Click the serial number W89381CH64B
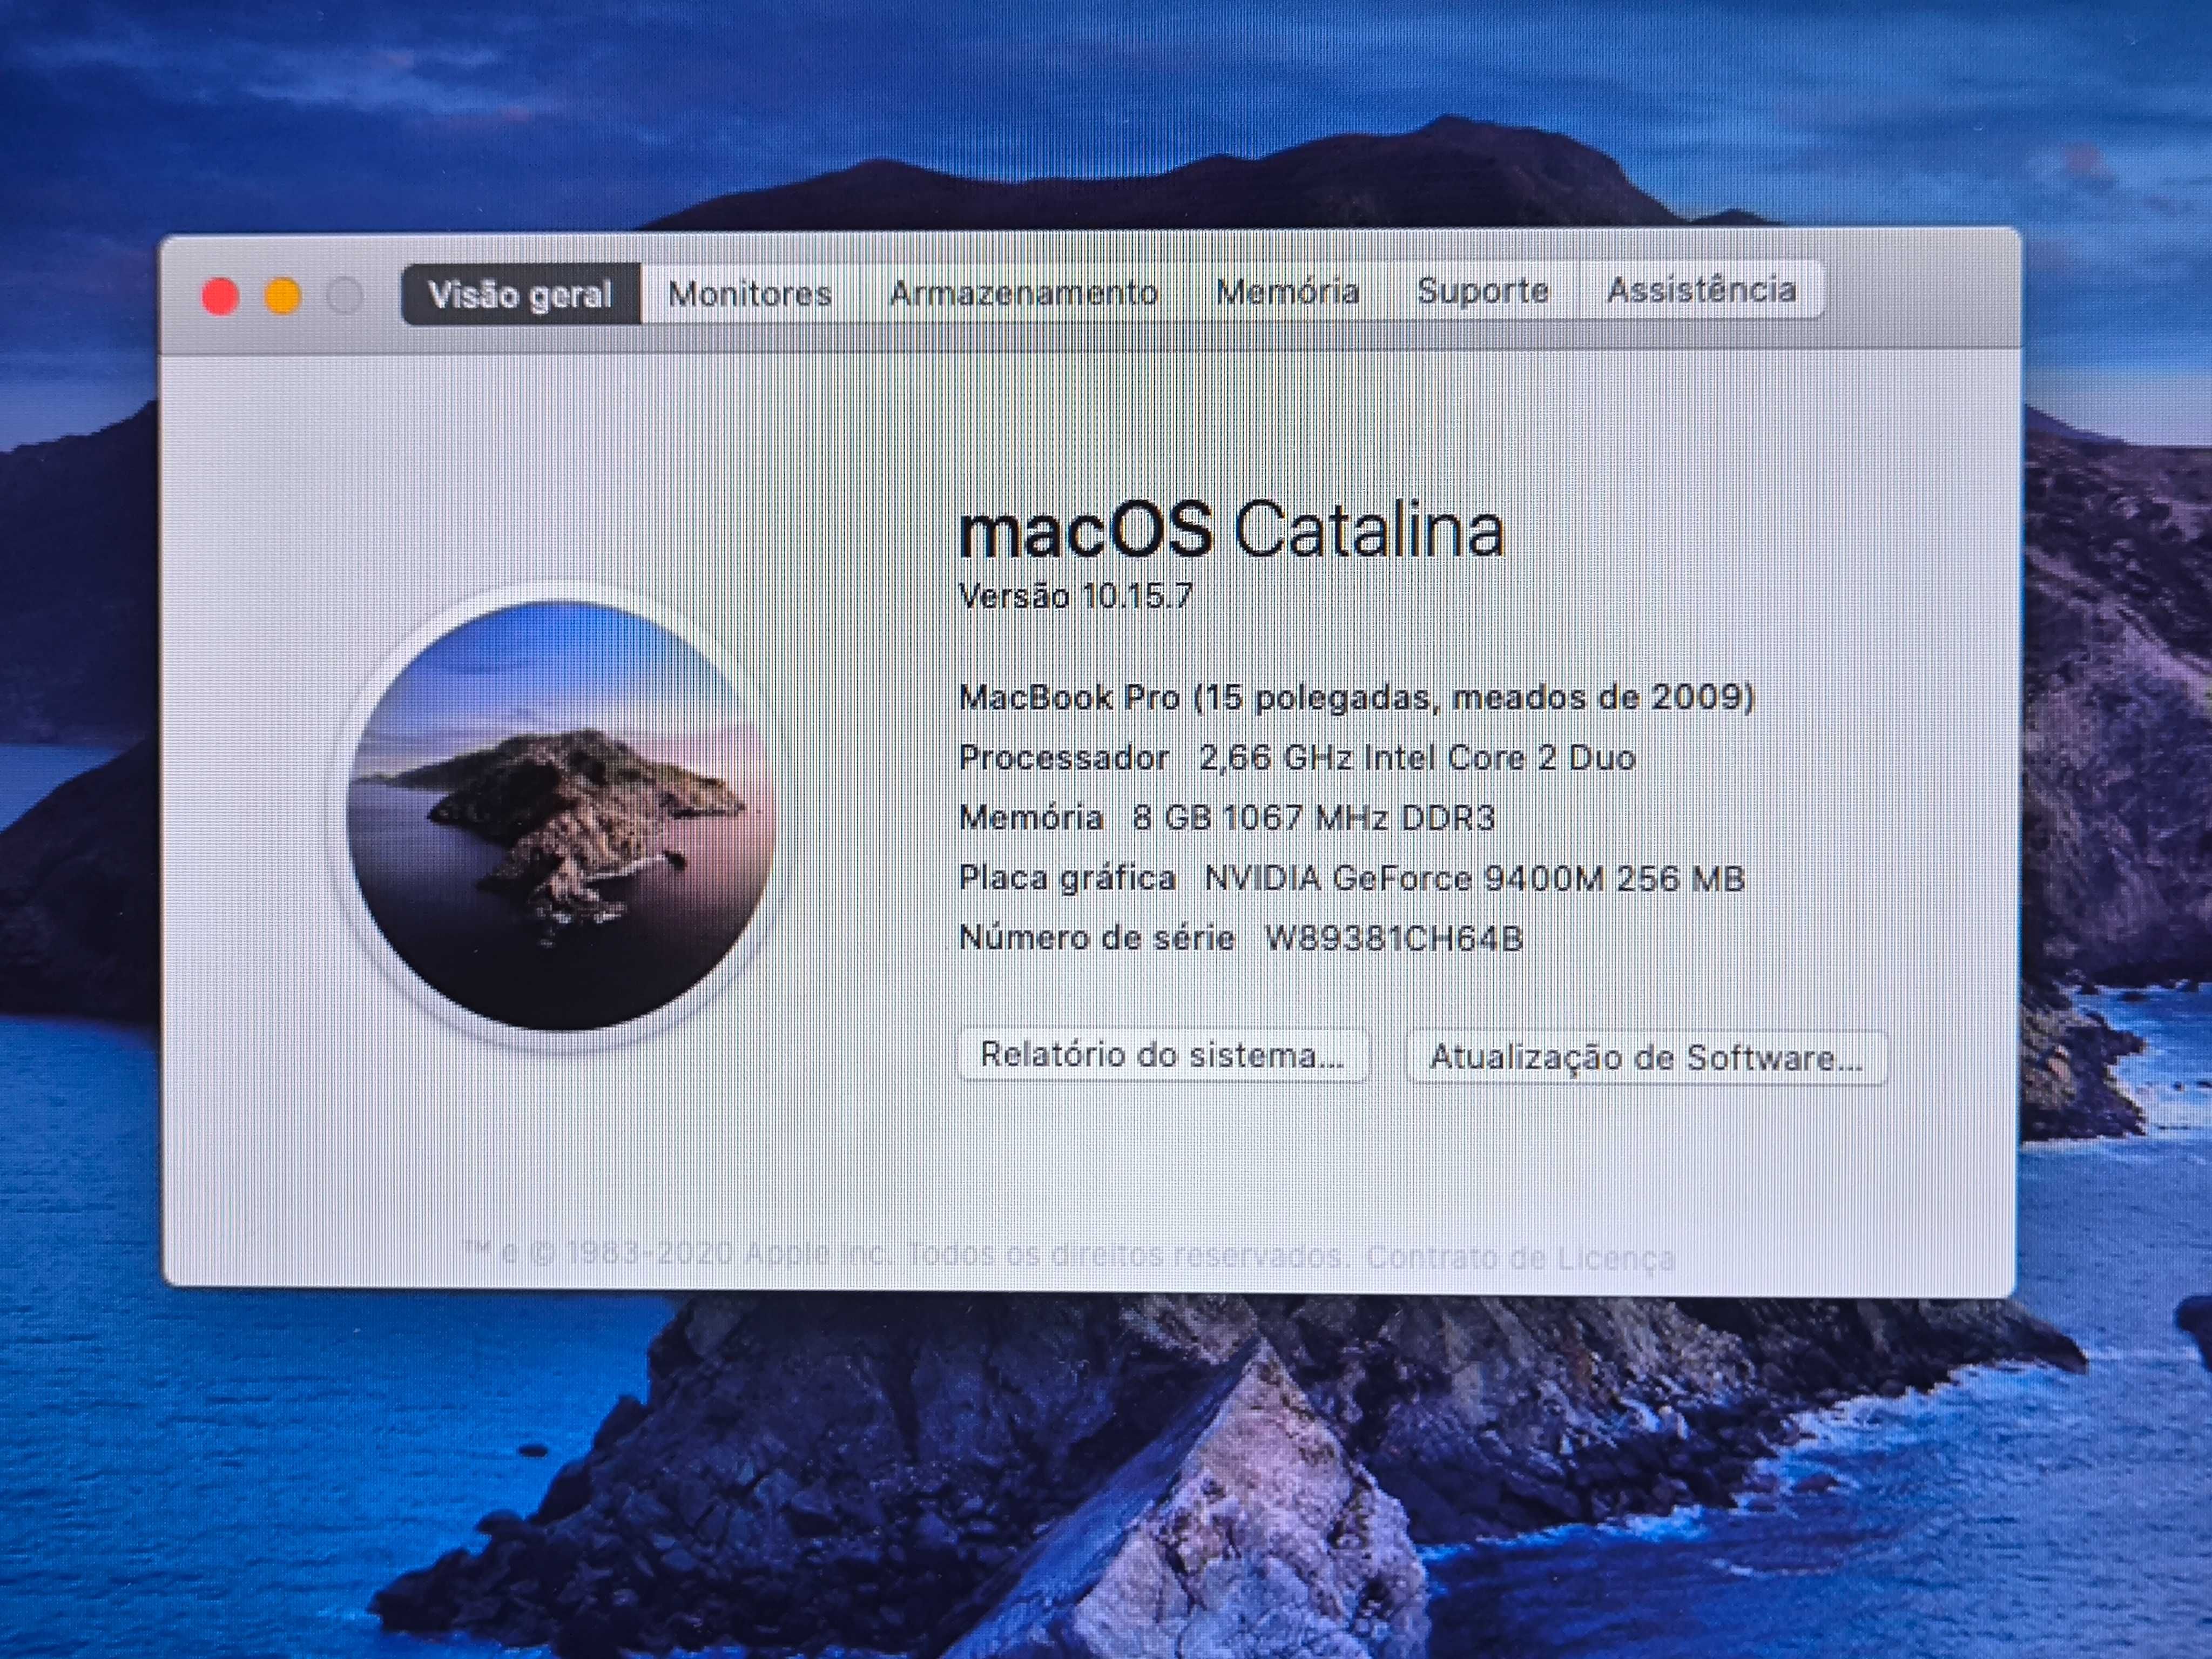 (x=1393, y=938)
